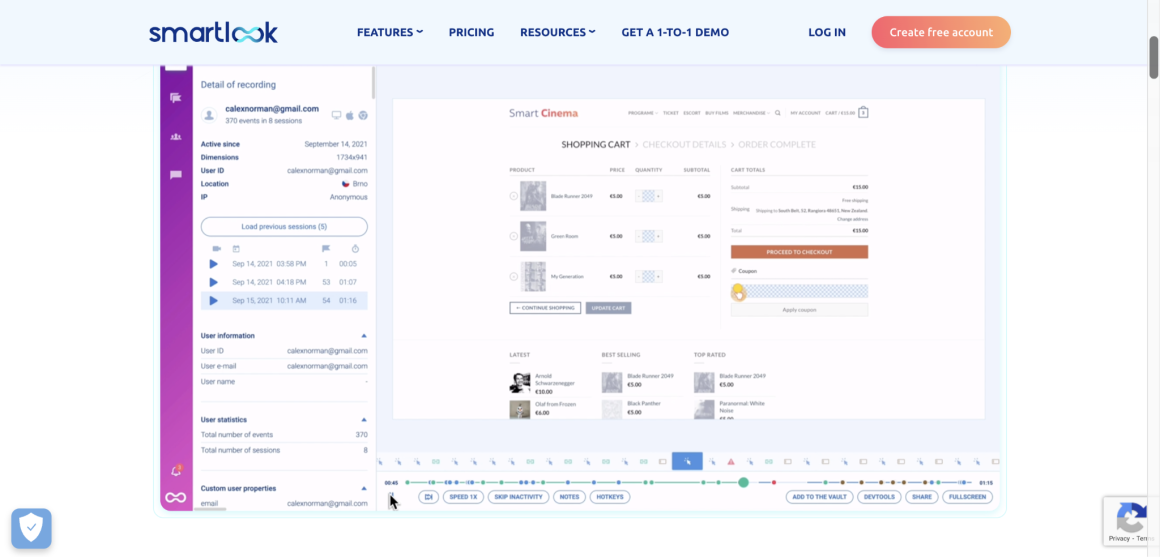Play the Sep 15, 2021 10:11 AM session

coord(213,300)
